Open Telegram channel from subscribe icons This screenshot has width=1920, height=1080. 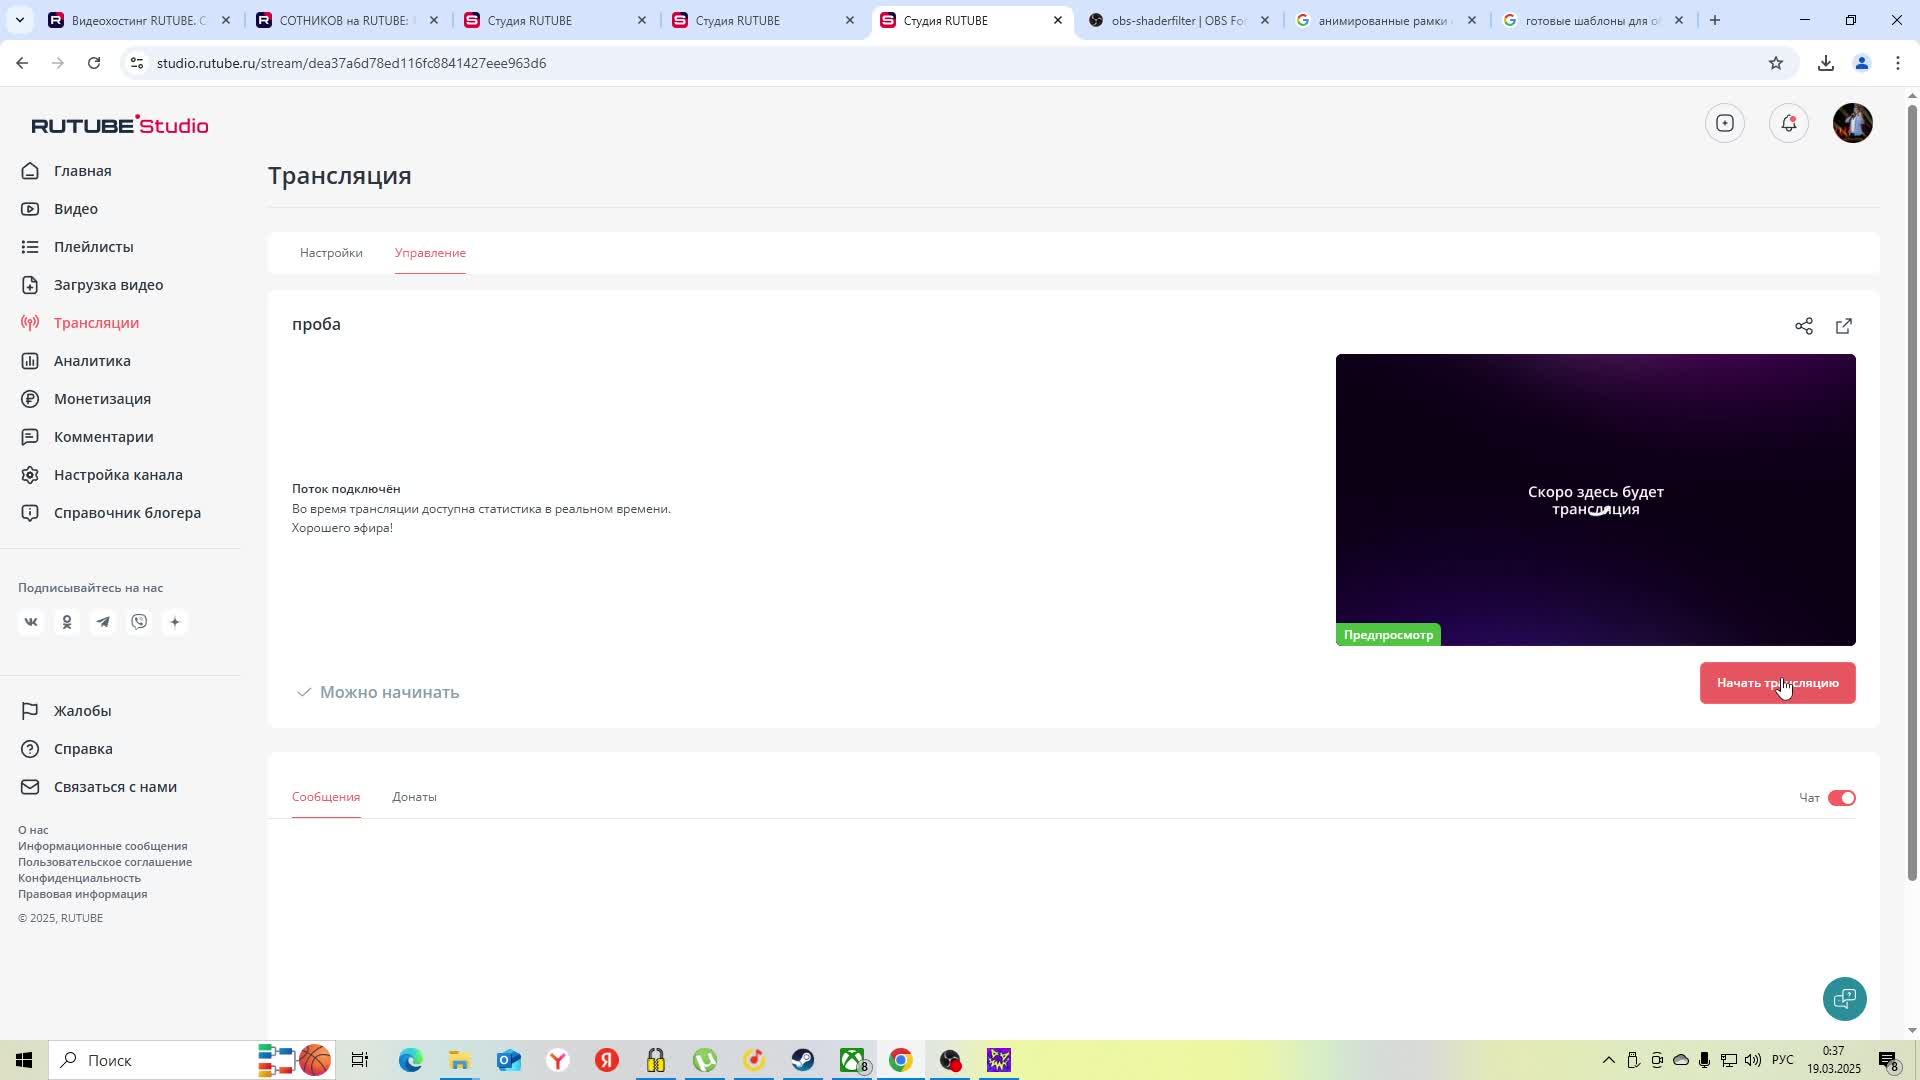point(103,621)
